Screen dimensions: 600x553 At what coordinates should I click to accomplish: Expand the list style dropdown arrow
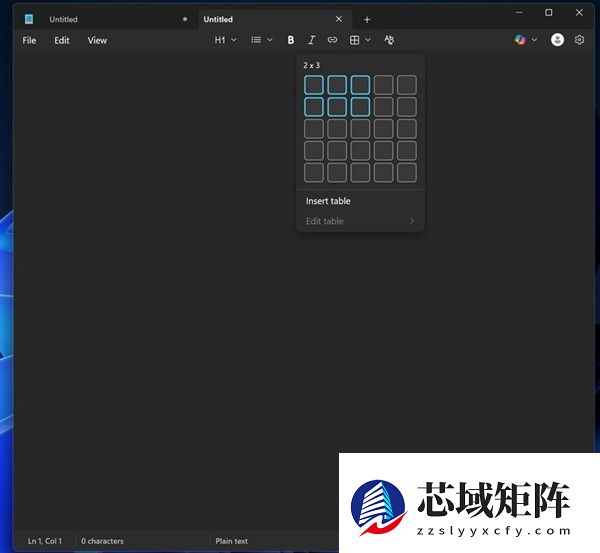pyautogui.click(x=270, y=40)
